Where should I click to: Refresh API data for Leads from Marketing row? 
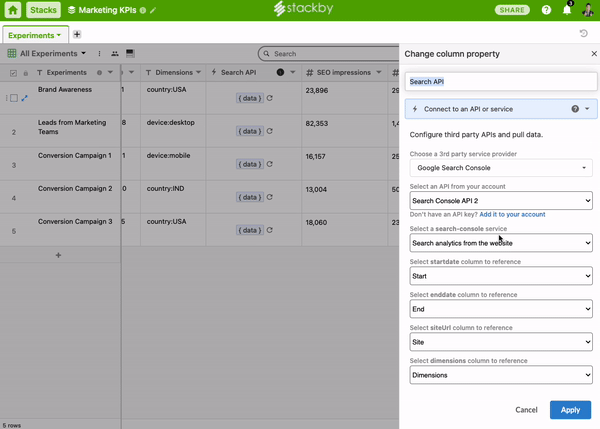pyautogui.click(x=270, y=131)
